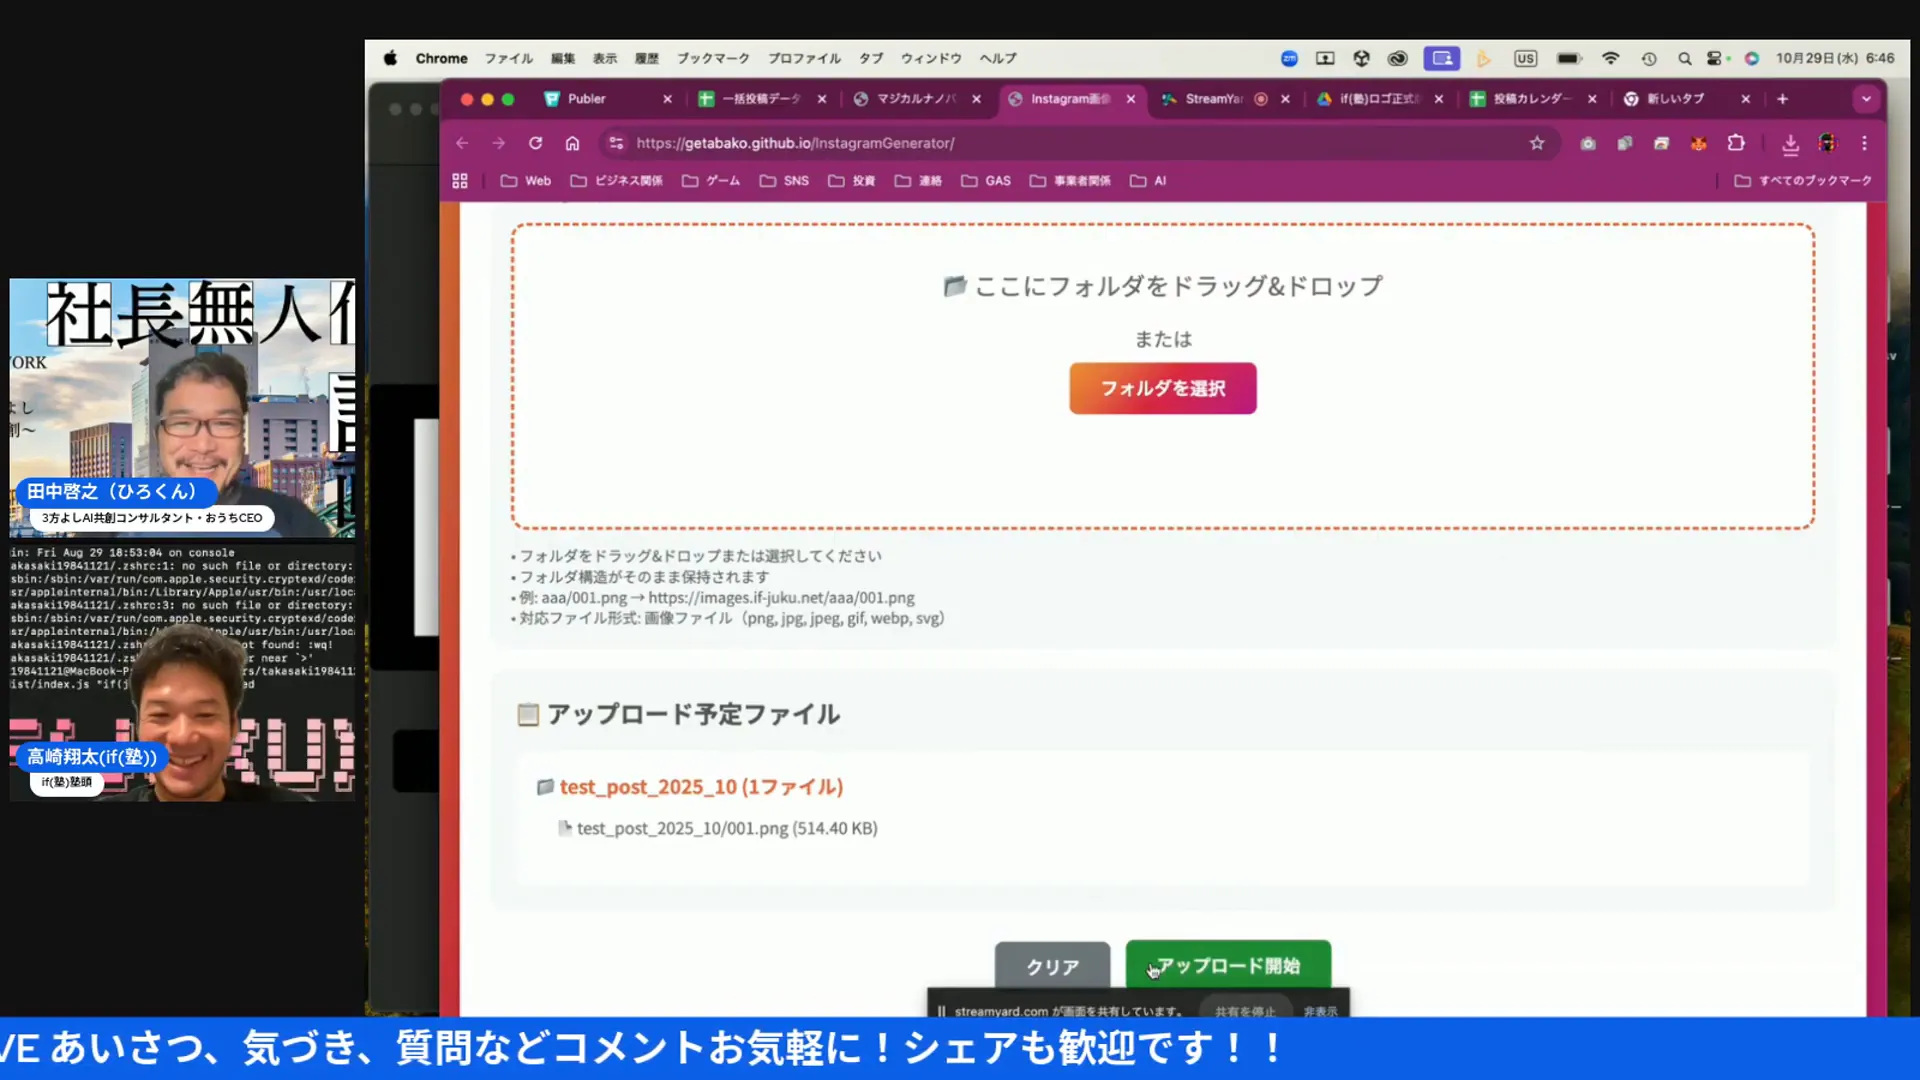
Task: Toggle bookmark star in the address bar
Action: tap(1537, 143)
